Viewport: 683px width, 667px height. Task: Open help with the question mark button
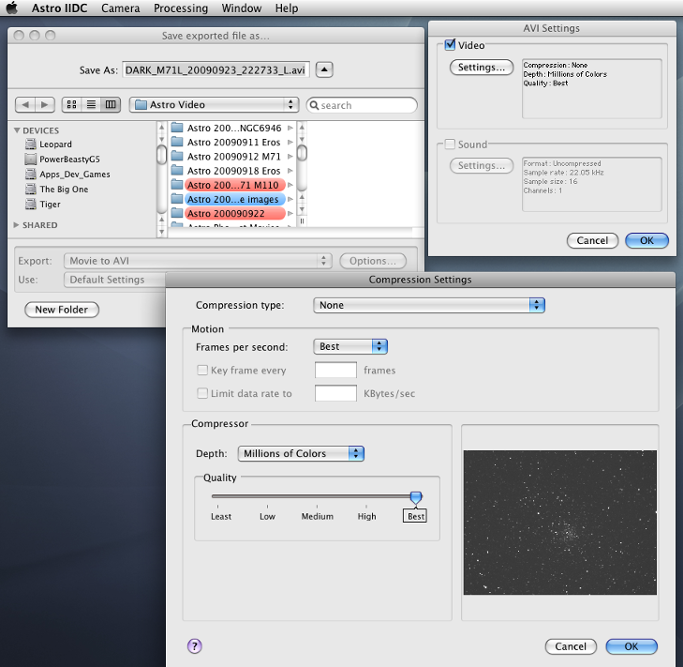(x=195, y=646)
